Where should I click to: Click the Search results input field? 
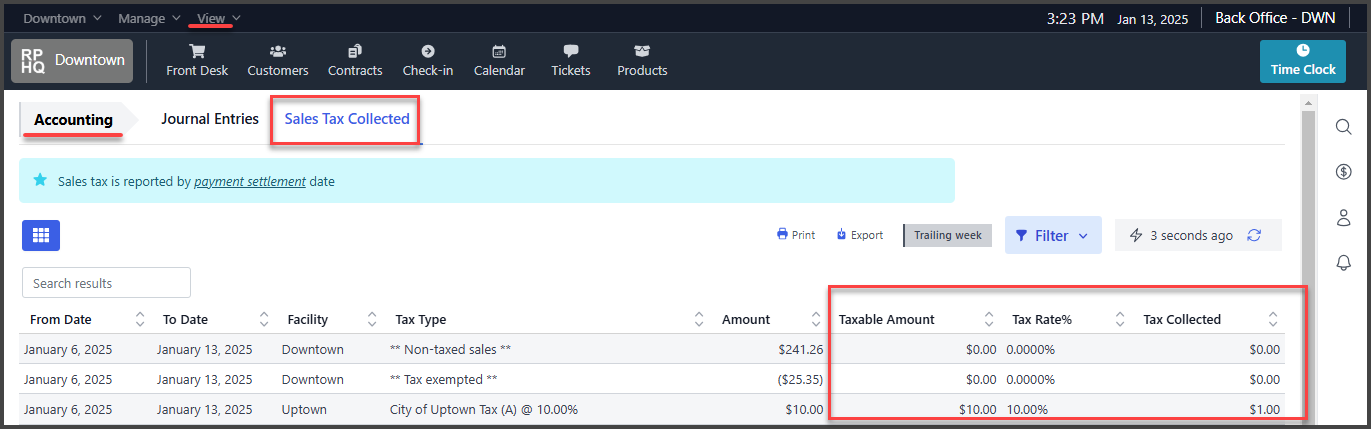pos(106,283)
